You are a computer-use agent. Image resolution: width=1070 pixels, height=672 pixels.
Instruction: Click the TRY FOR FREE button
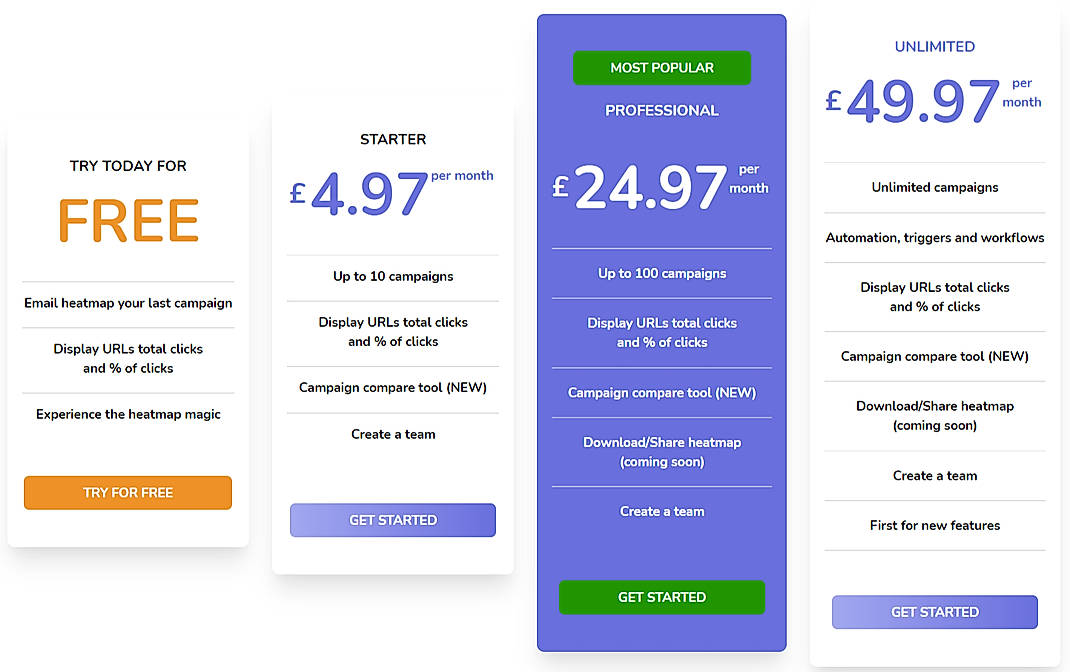(x=127, y=493)
